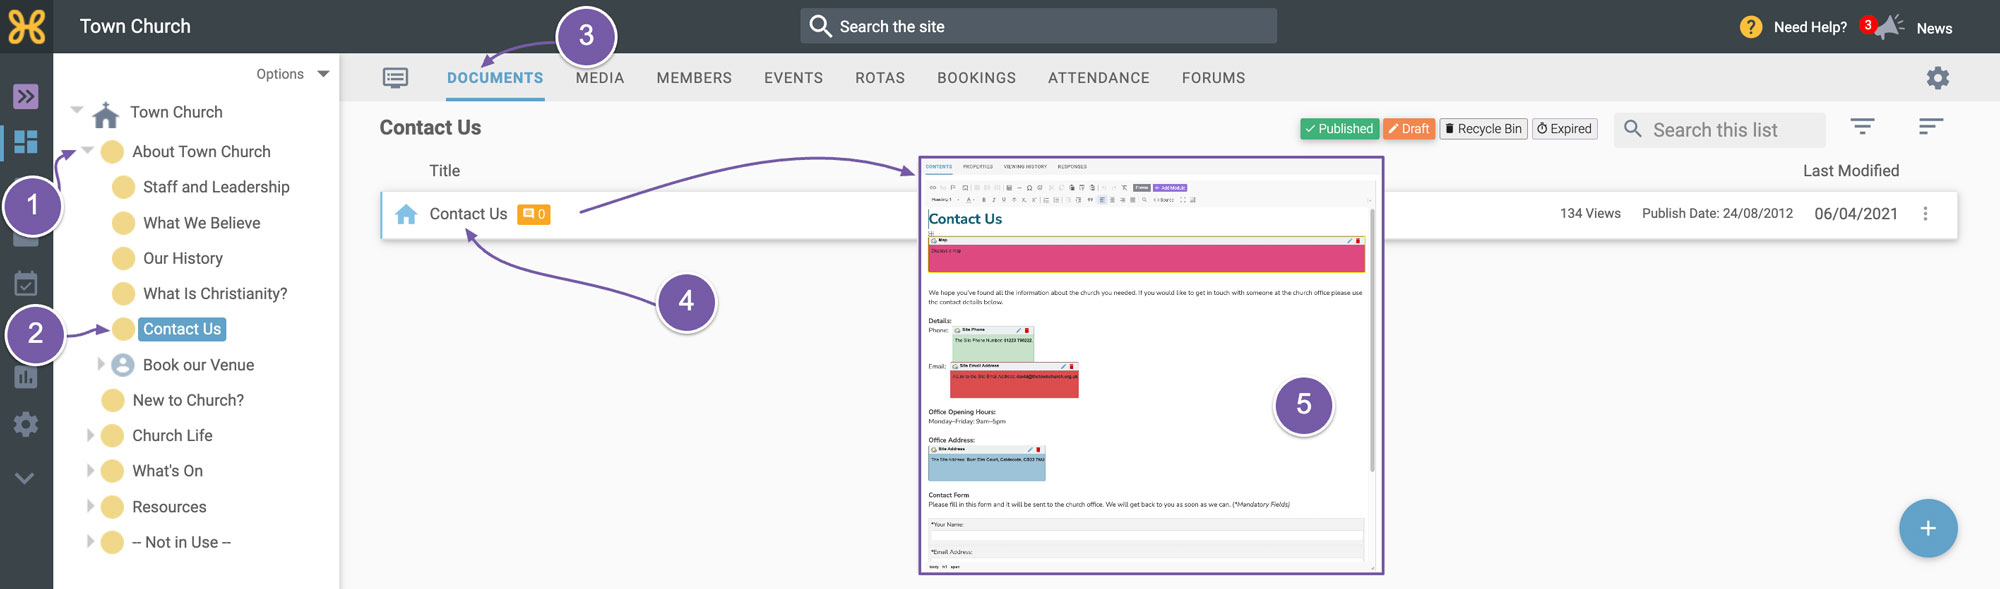Image resolution: width=2000 pixels, height=589 pixels.
Task: Switch to the Rotas tab
Action: pos(880,78)
